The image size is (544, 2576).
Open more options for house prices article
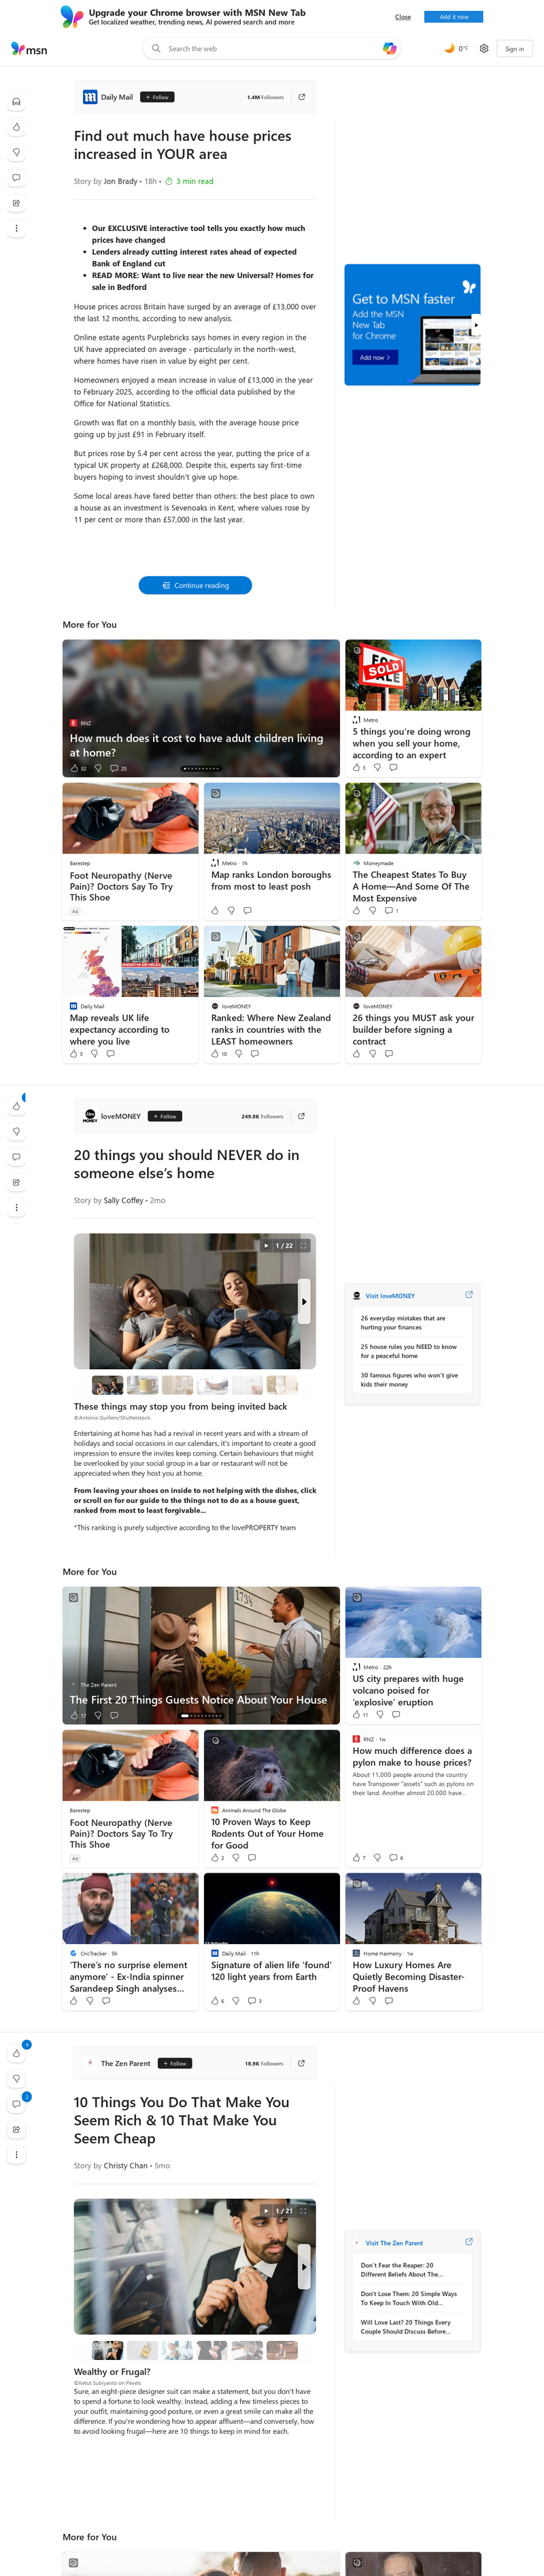[x=16, y=228]
